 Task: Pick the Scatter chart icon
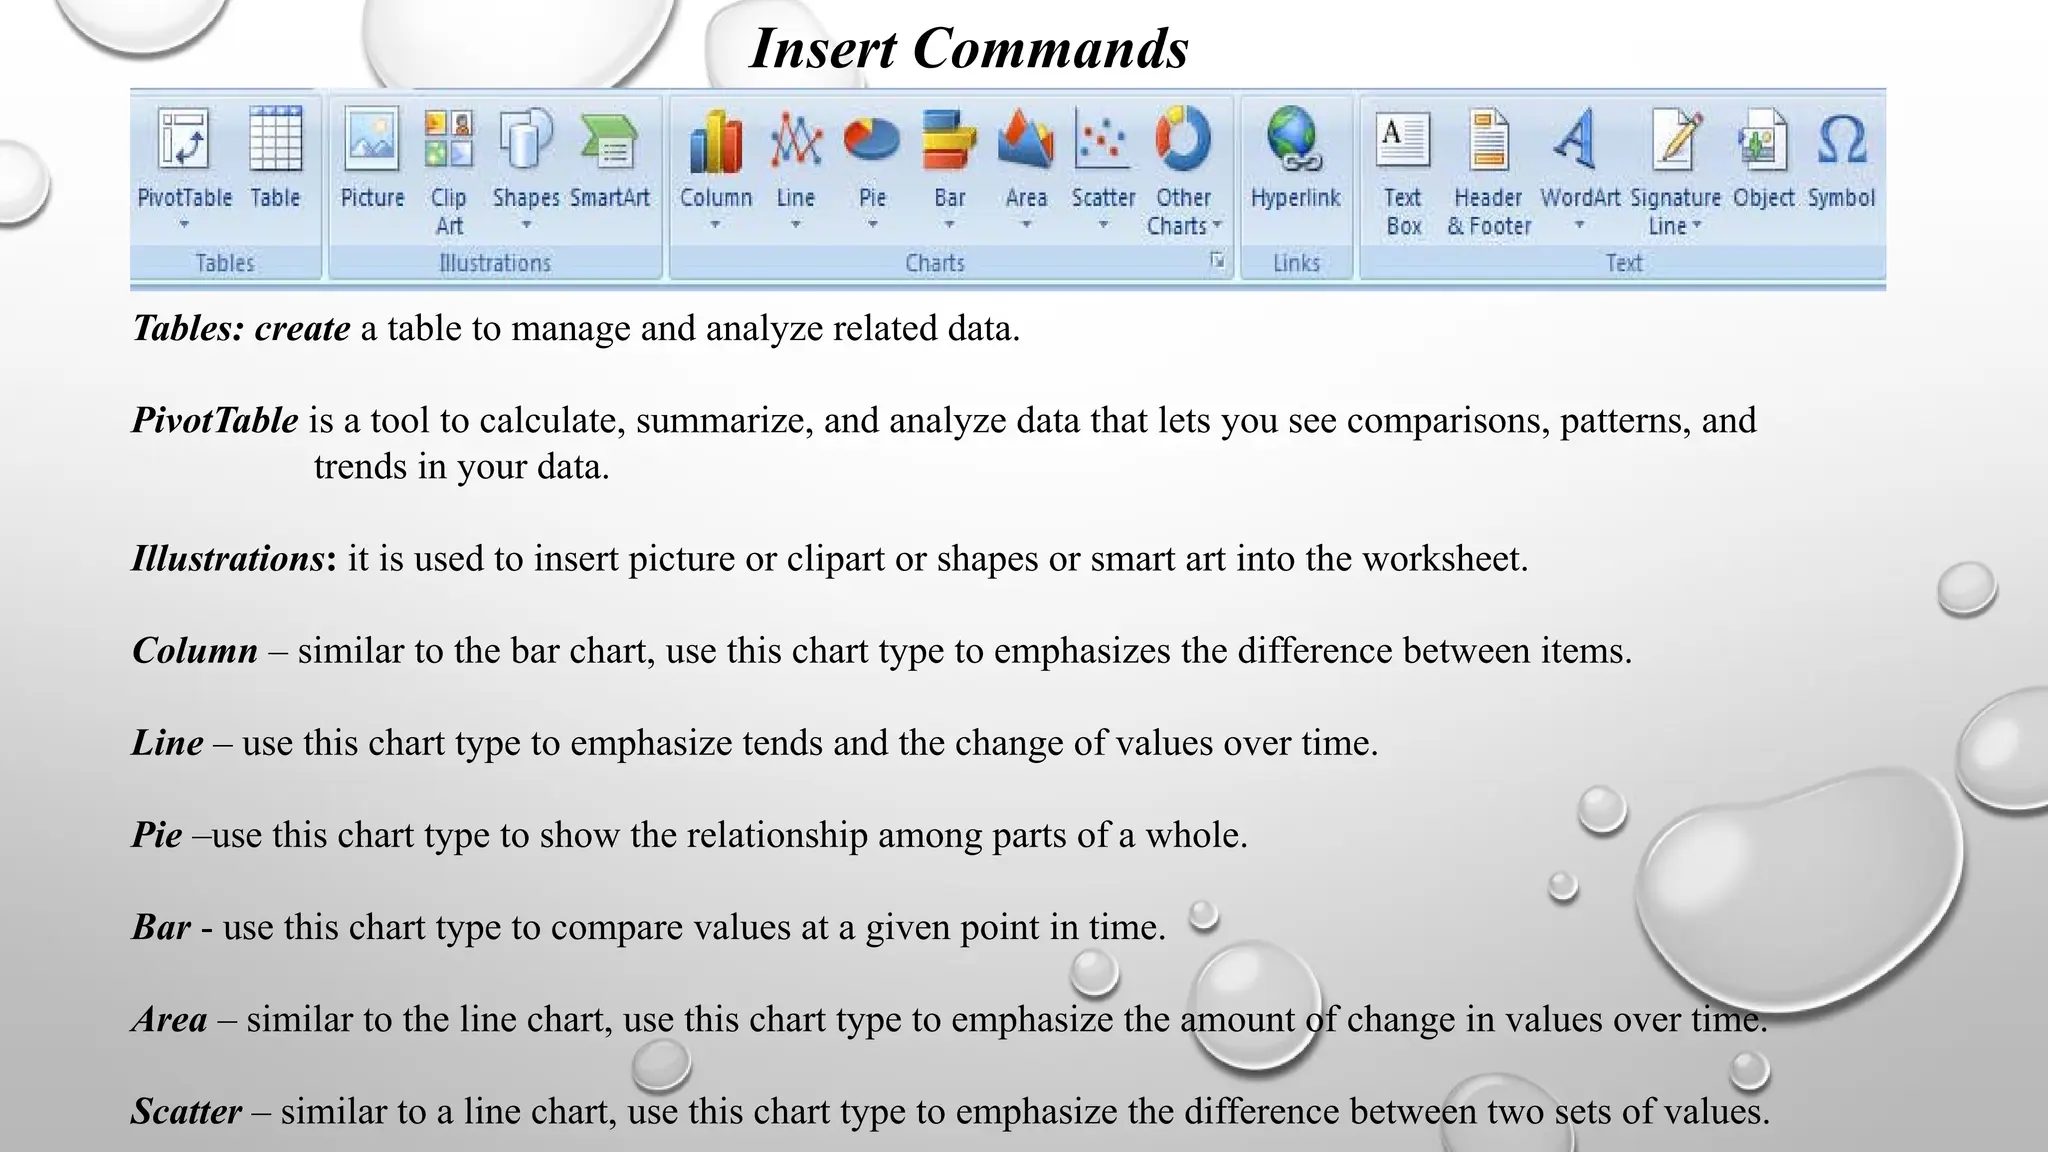coord(1103,141)
